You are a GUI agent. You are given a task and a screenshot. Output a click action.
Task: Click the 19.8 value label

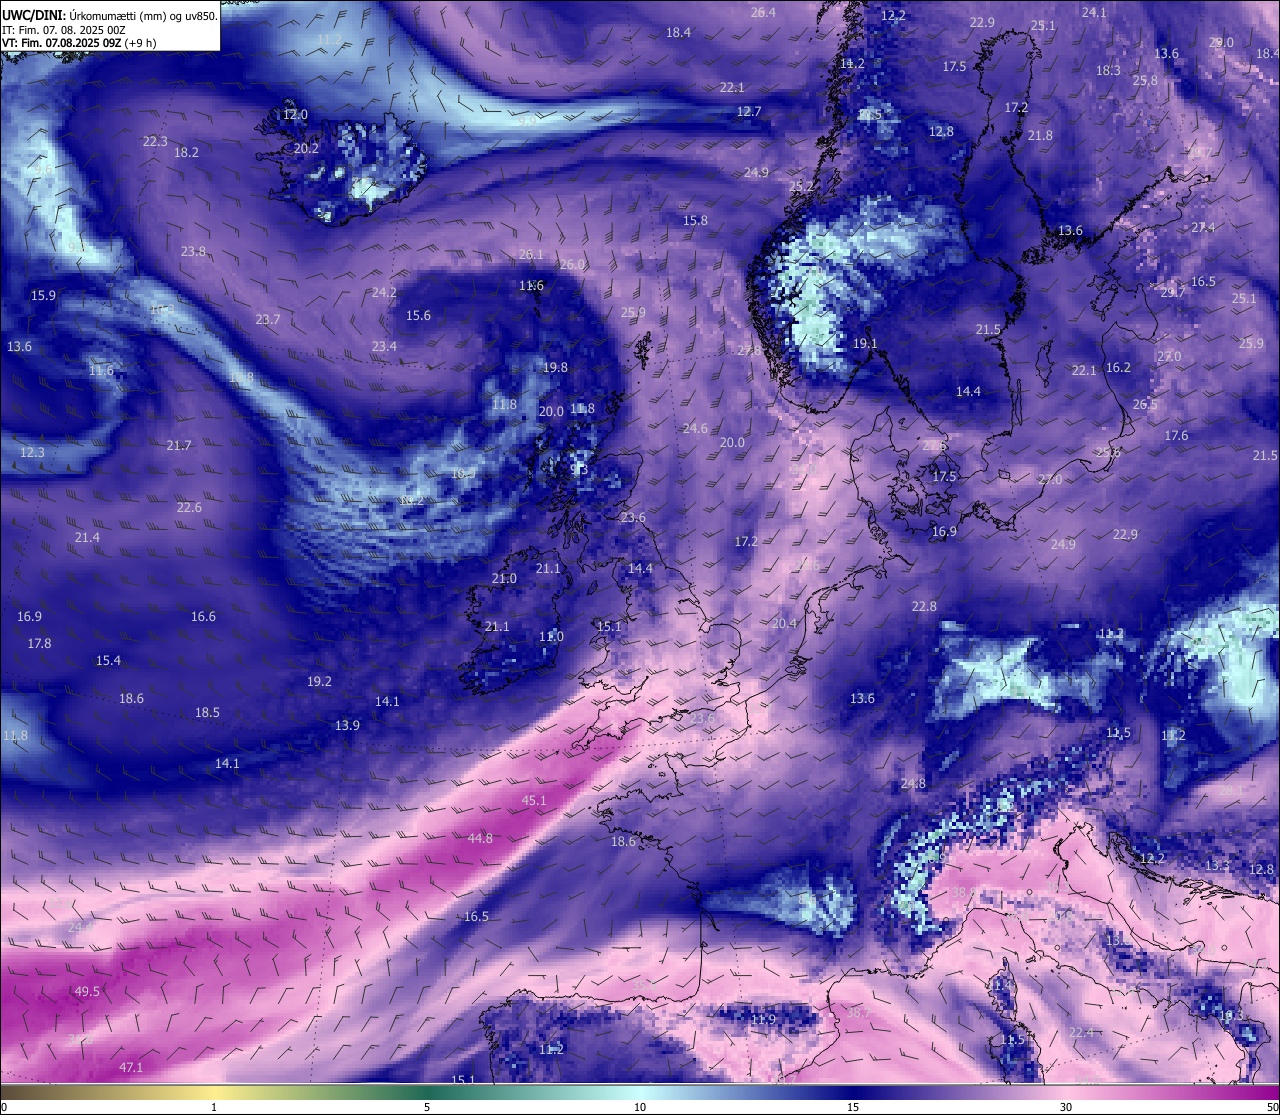click(x=555, y=367)
